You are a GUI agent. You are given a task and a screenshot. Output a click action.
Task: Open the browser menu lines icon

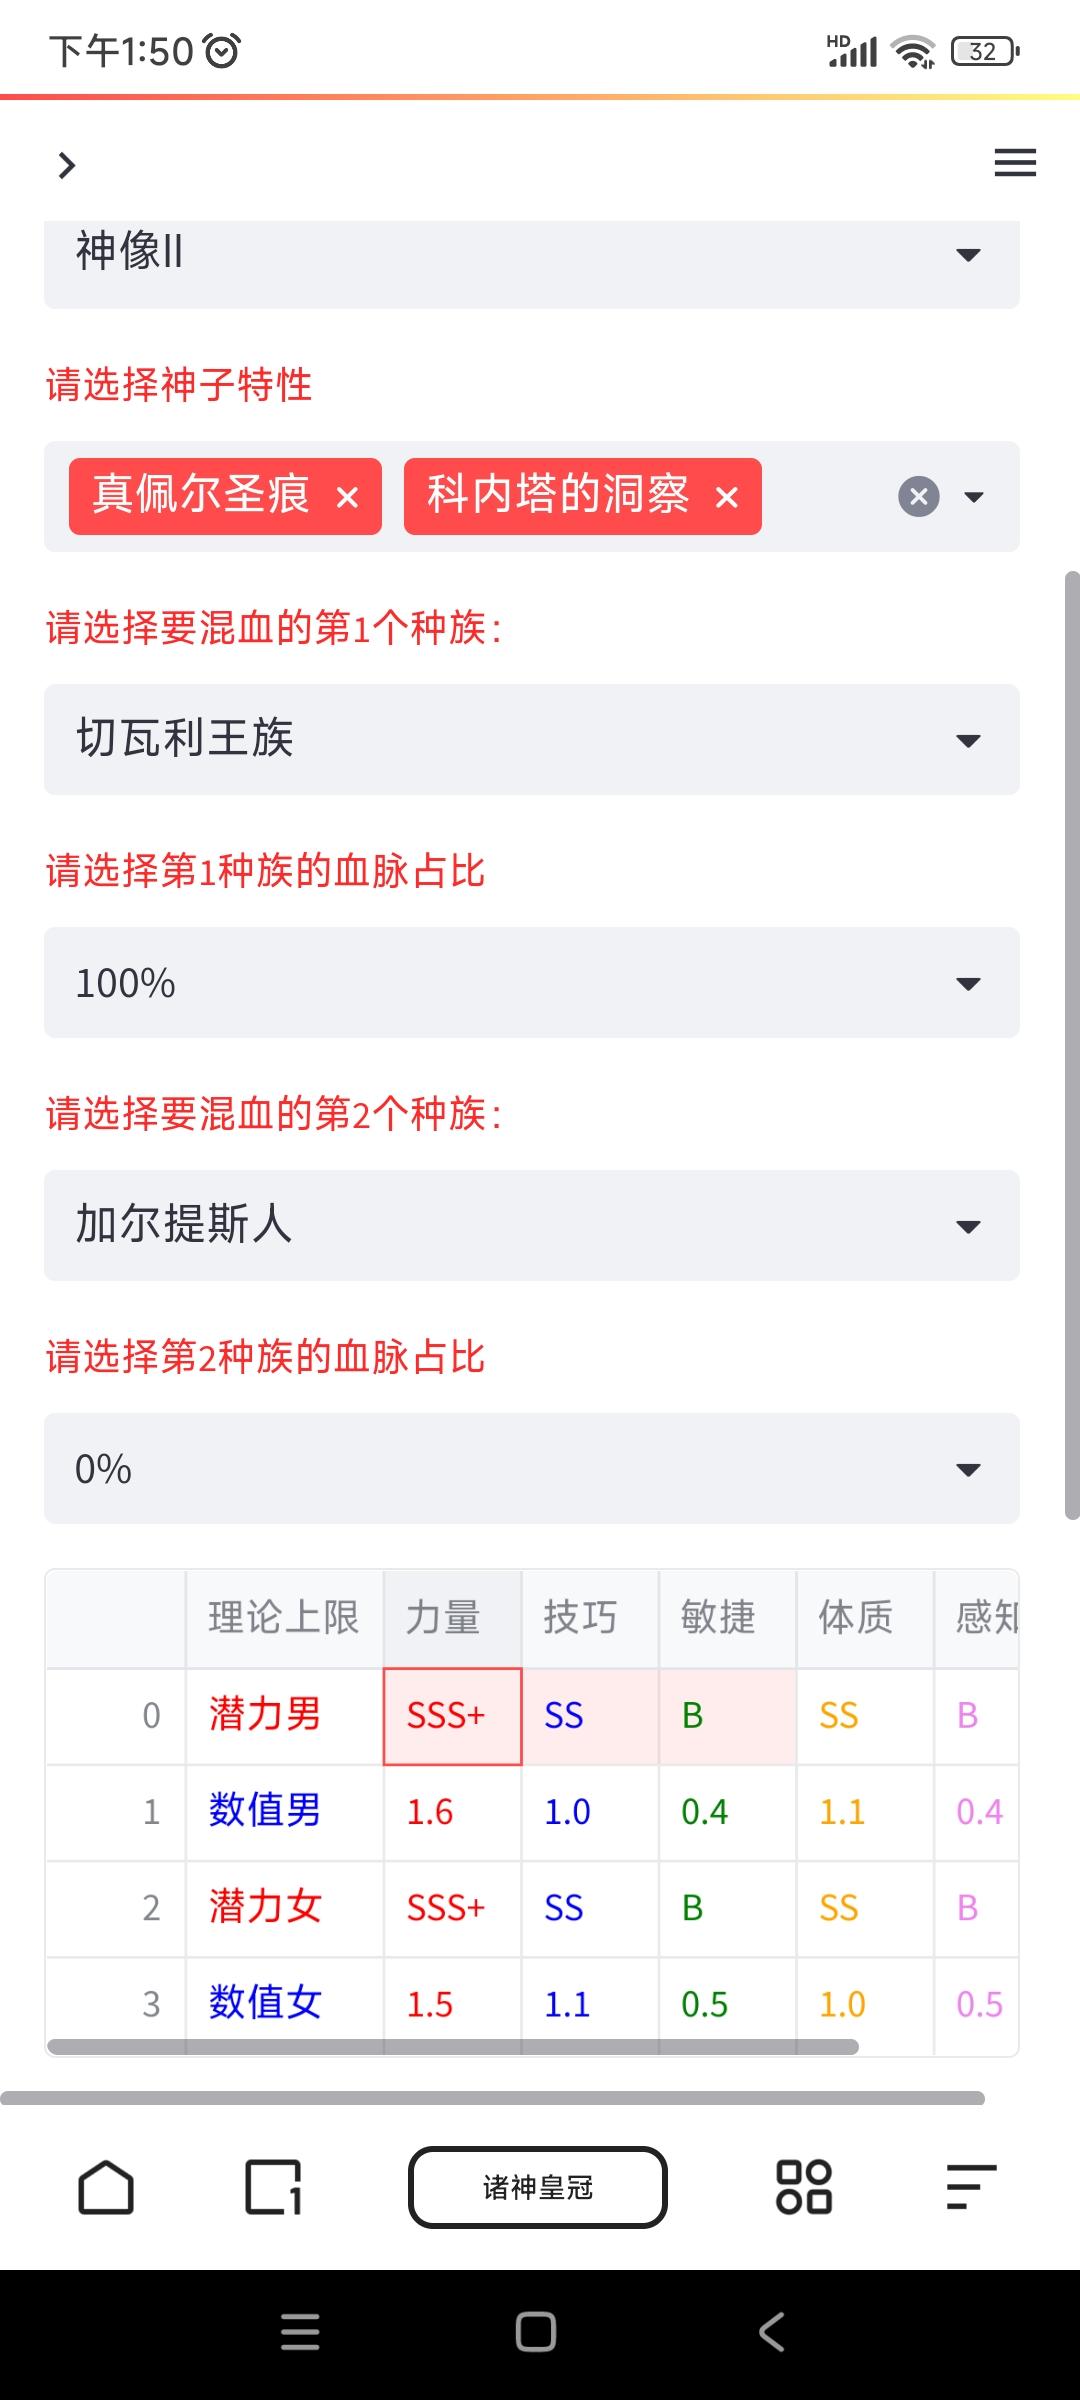tap(971, 2187)
